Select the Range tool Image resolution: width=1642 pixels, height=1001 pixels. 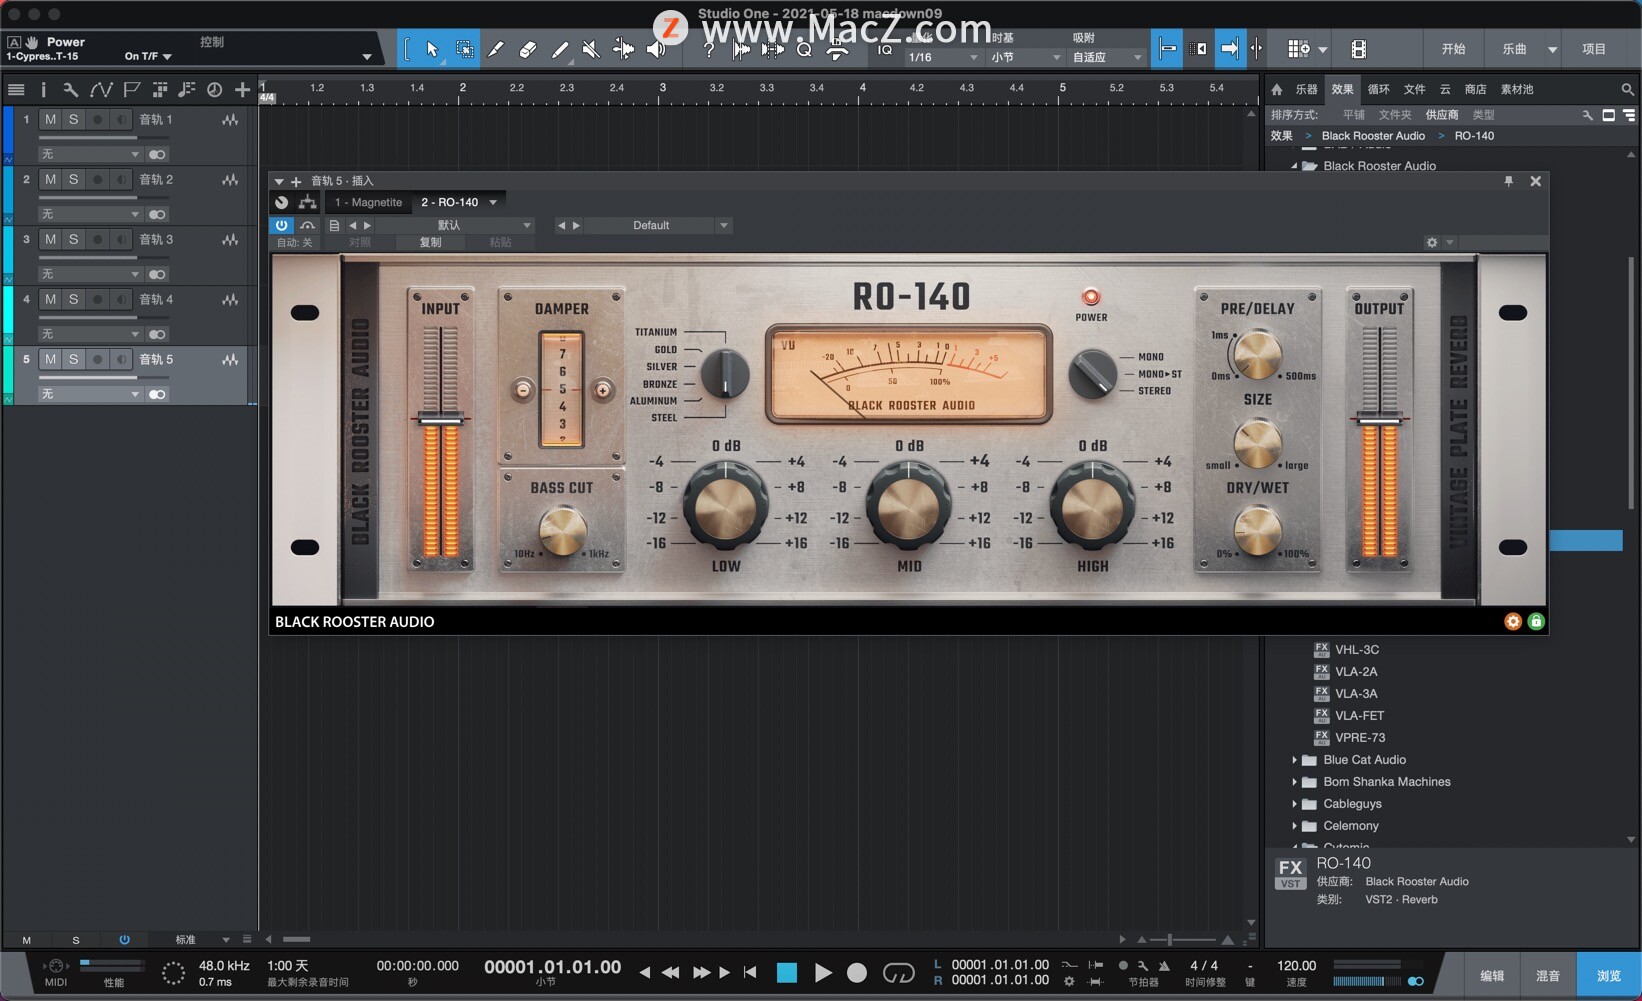464,49
